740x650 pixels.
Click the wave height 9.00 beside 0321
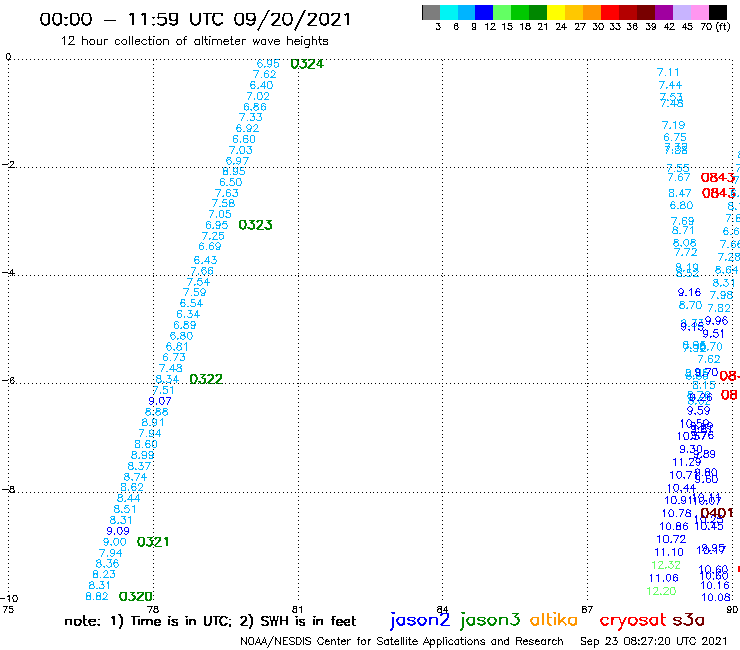(115, 542)
